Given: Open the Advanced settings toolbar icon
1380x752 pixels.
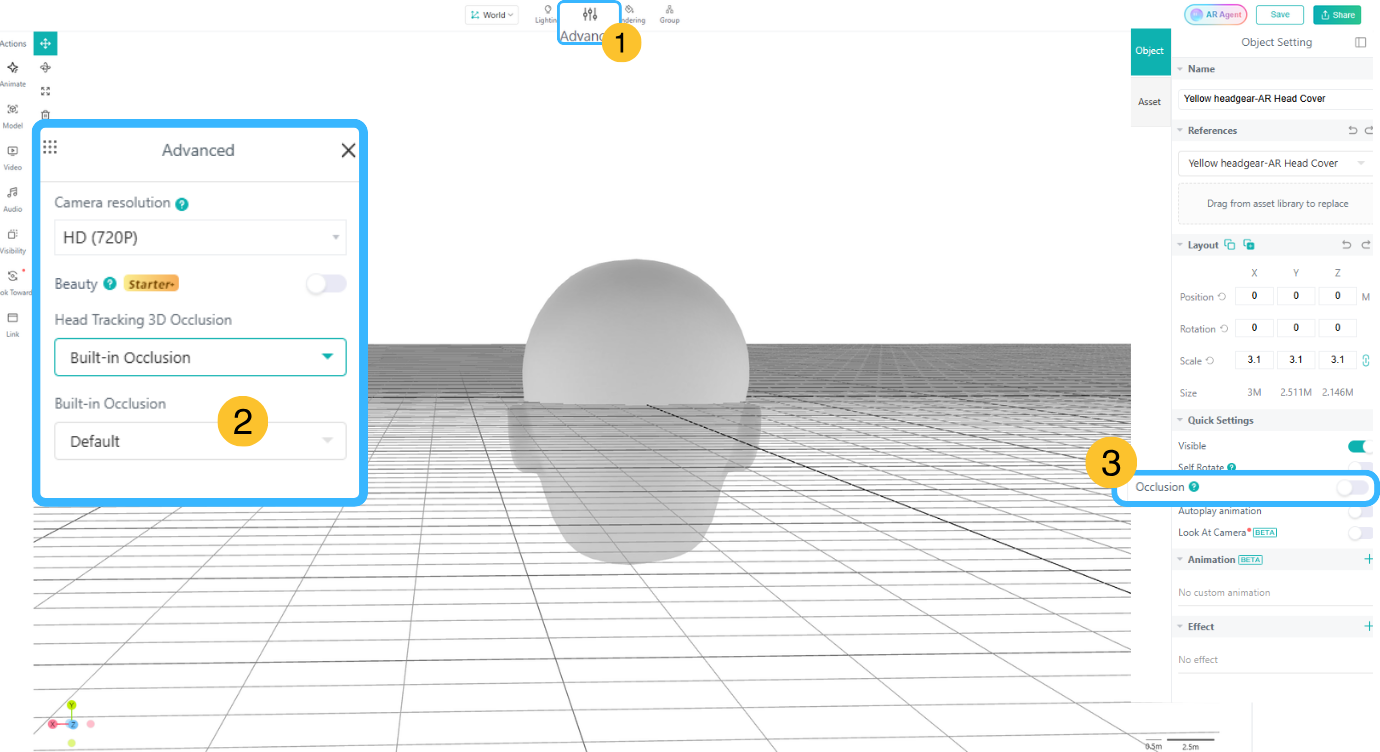Looking at the screenshot, I should (x=590, y=14).
